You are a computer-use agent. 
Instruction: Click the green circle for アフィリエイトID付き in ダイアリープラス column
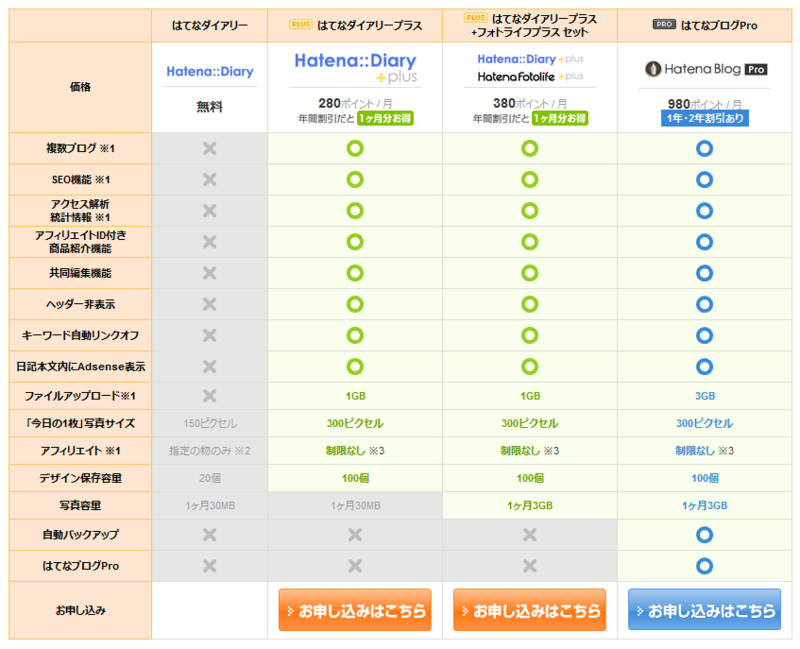point(355,242)
